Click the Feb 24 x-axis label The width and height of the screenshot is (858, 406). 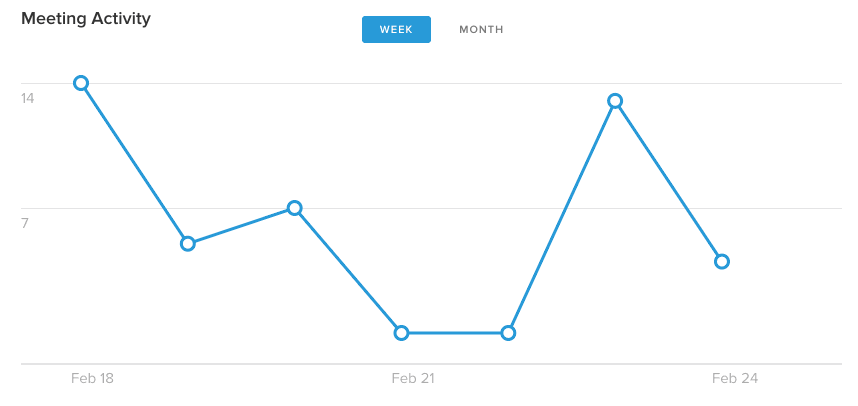734,378
